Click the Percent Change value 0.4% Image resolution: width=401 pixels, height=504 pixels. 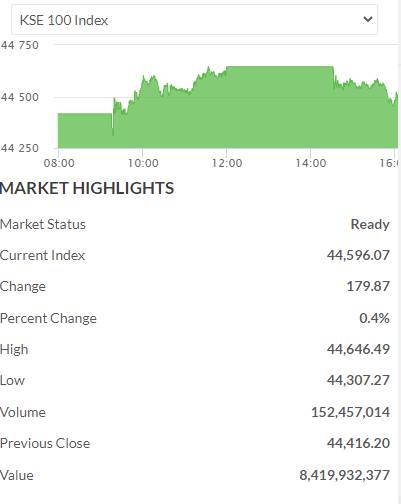(x=374, y=318)
